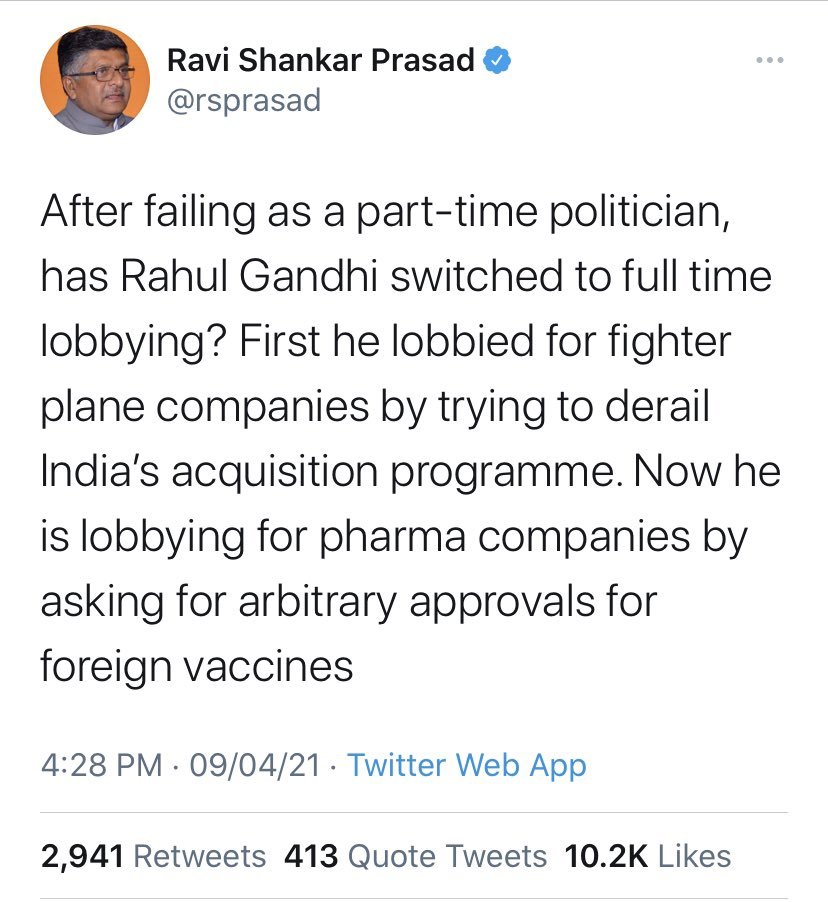Open the Twitter Web App source link
This screenshot has height=902, width=828.
[x=467, y=766]
